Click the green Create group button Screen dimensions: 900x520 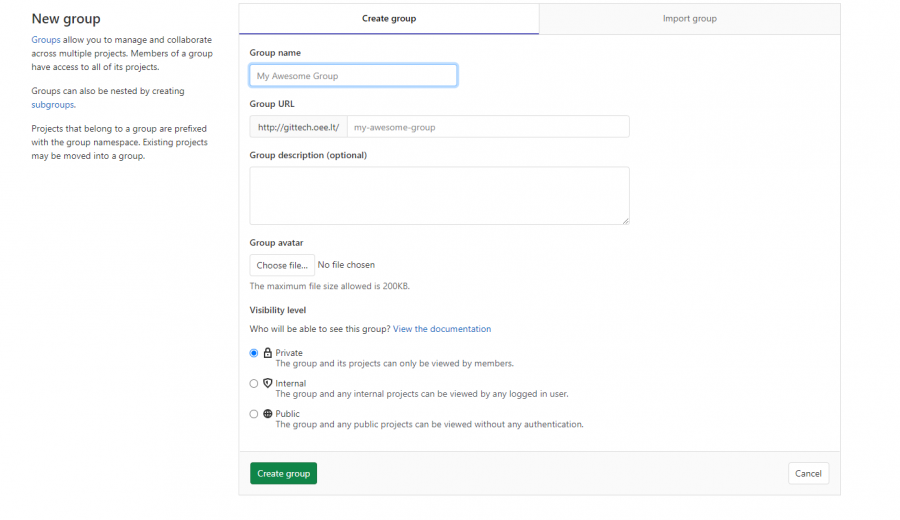tap(284, 474)
